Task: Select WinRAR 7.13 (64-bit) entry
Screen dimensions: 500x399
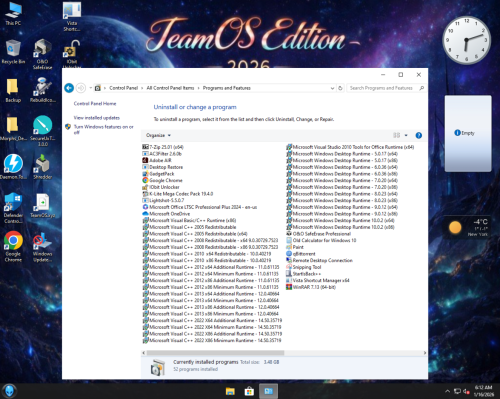Action: point(311,287)
